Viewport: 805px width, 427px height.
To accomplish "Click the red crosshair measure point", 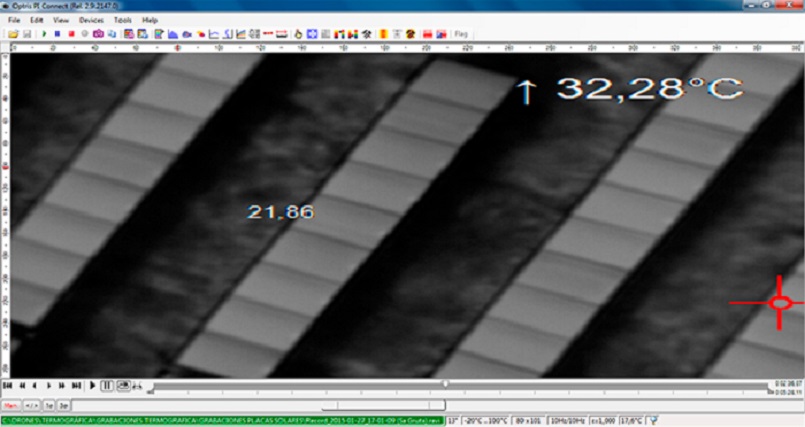I will (x=779, y=303).
